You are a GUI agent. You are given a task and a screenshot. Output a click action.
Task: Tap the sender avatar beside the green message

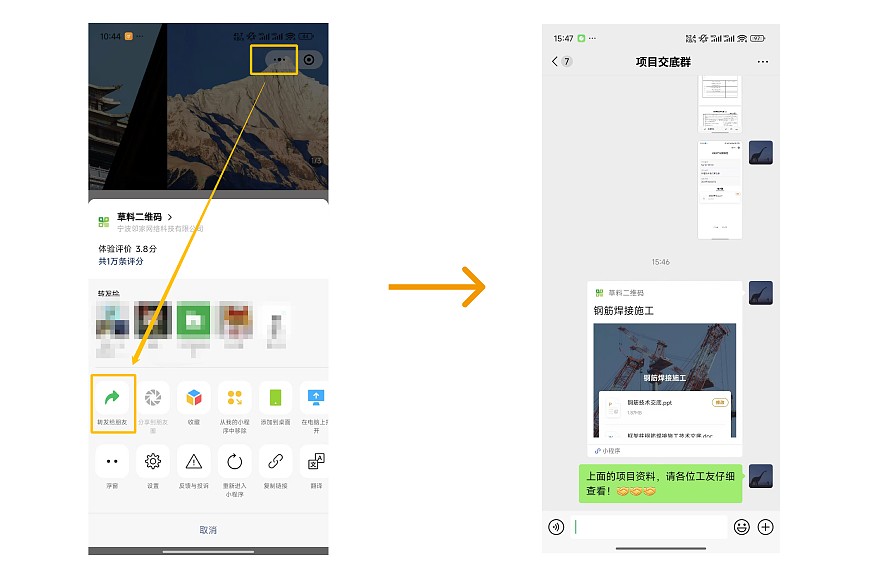click(x=761, y=476)
